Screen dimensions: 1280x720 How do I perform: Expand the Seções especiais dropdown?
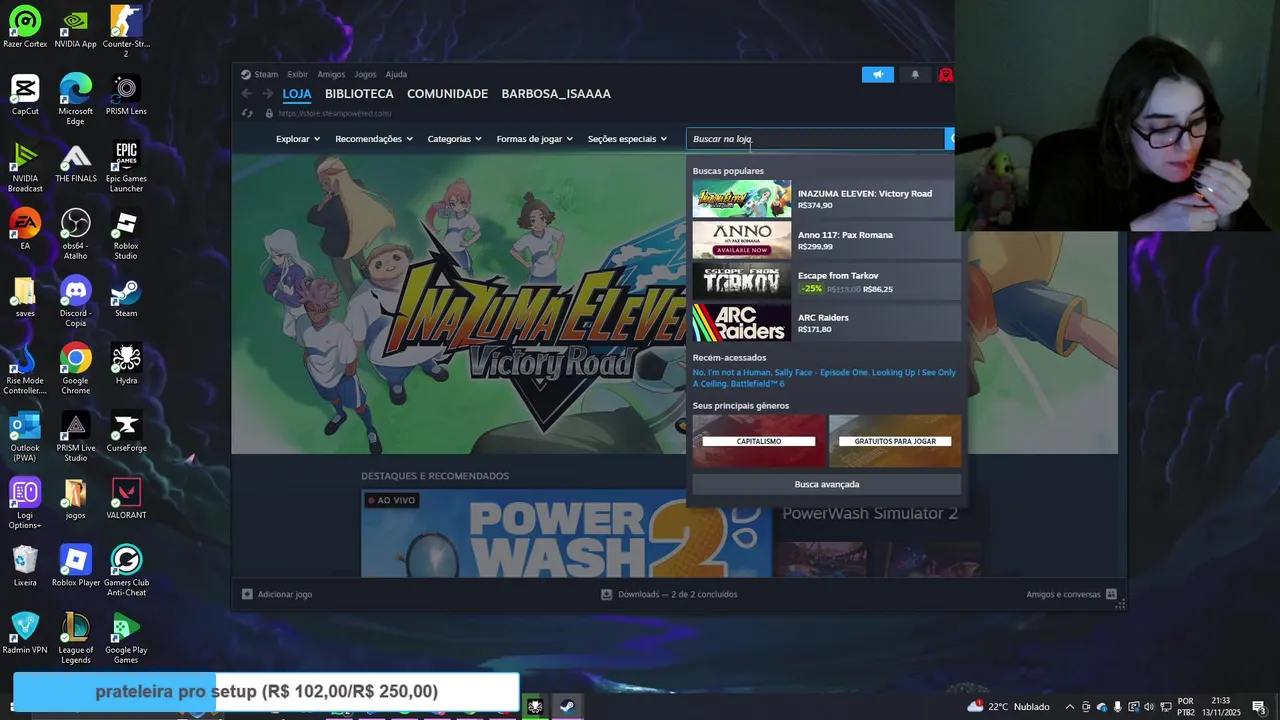tap(627, 139)
